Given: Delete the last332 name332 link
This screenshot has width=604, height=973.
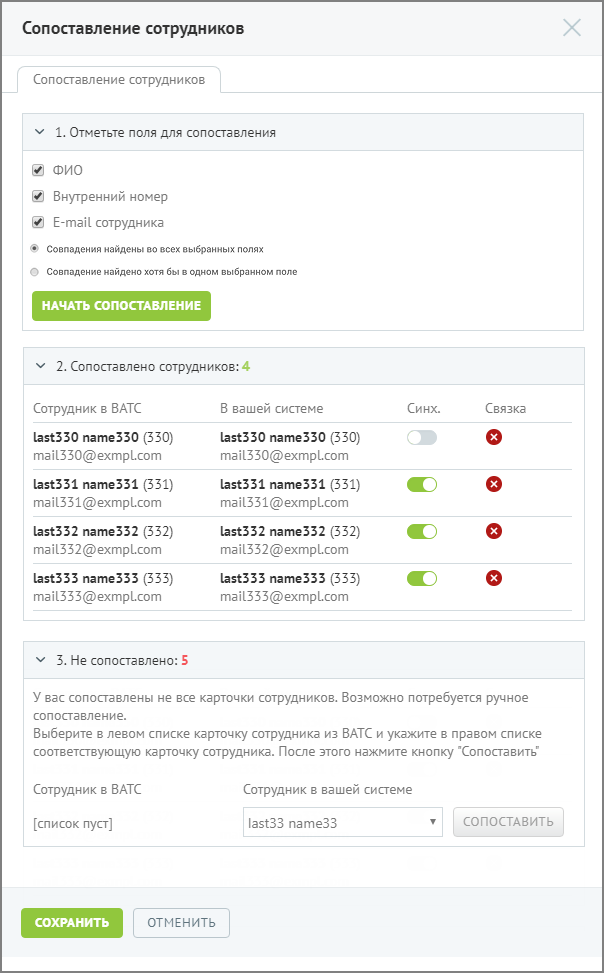Looking at the screenshot, I should coord(494,531).
